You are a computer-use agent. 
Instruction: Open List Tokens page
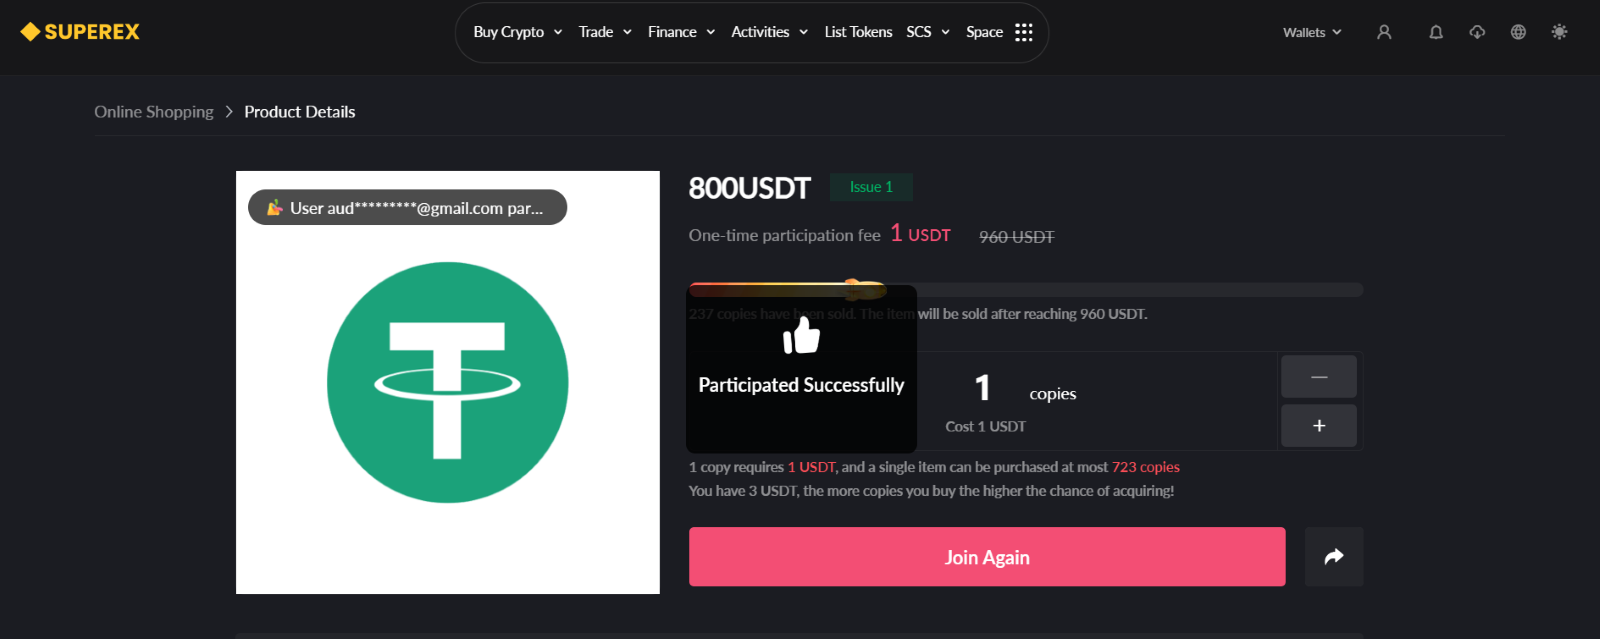point(858,32)
